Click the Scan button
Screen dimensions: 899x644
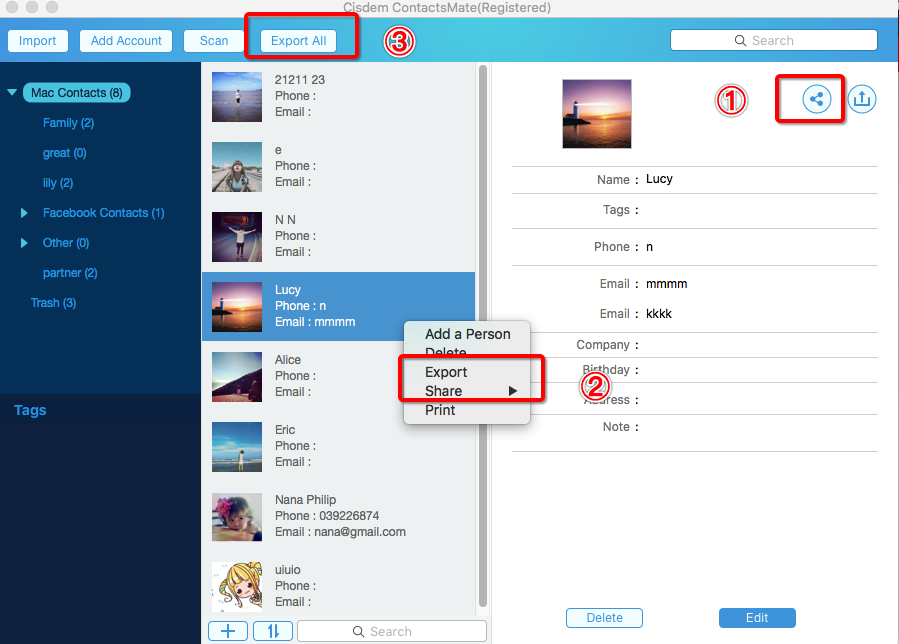click(x=214, y=41)
